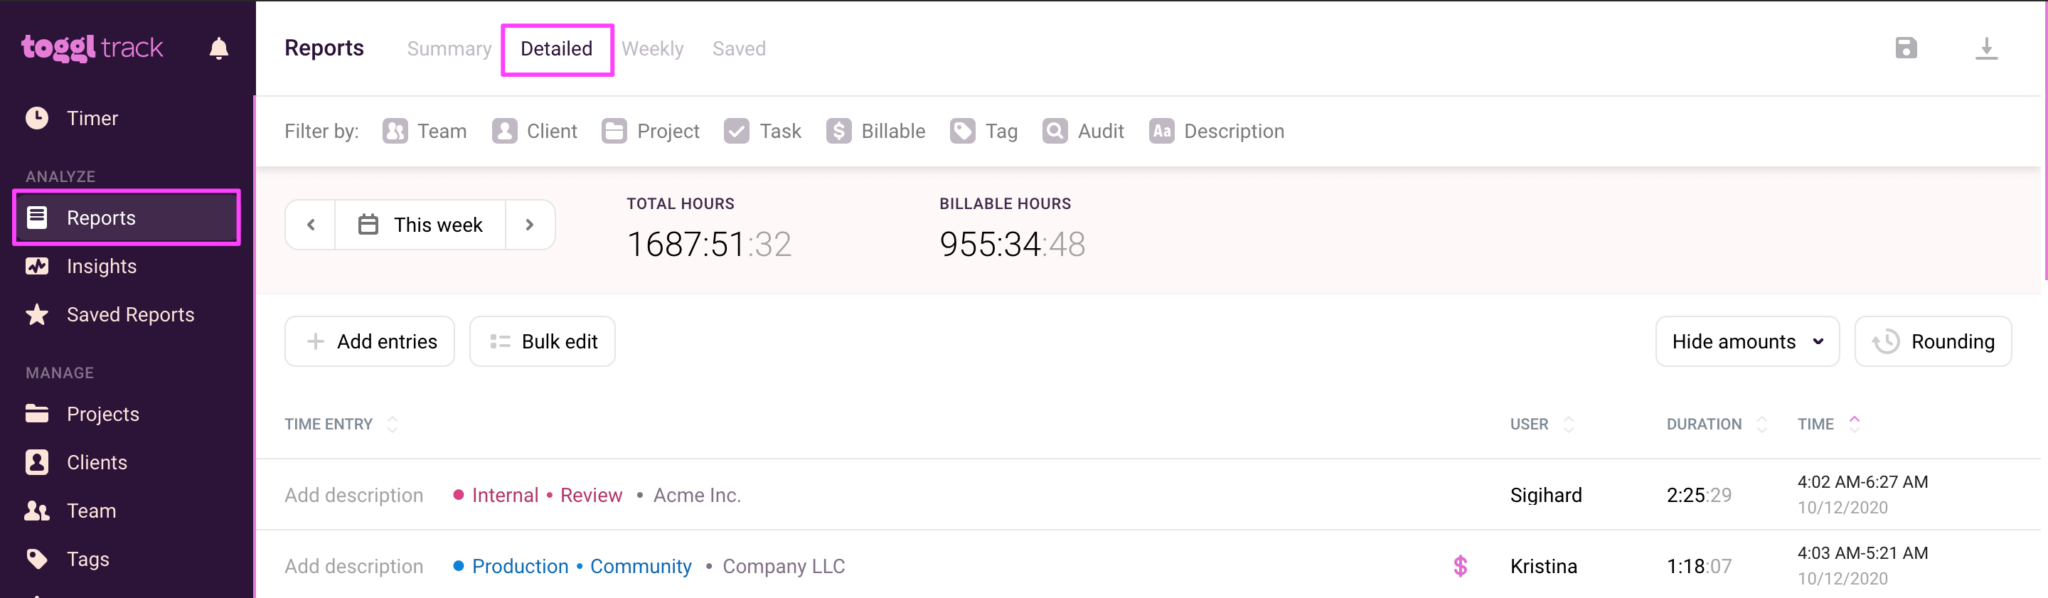Open the Team filter
Image resolution: width=2048 pixels, height=598 pixels.
coord(424,130)
